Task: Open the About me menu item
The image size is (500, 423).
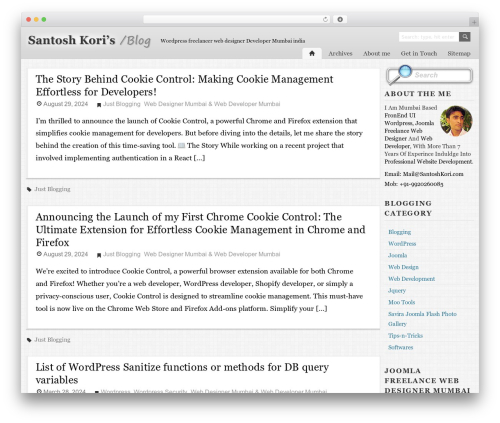Action: 376,53
